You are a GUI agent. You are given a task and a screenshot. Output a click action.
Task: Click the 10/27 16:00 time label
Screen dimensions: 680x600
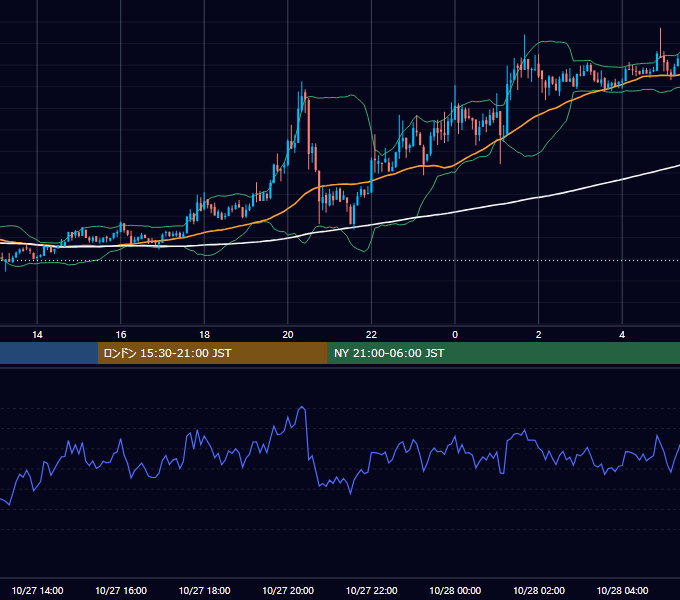coord(121,590)
